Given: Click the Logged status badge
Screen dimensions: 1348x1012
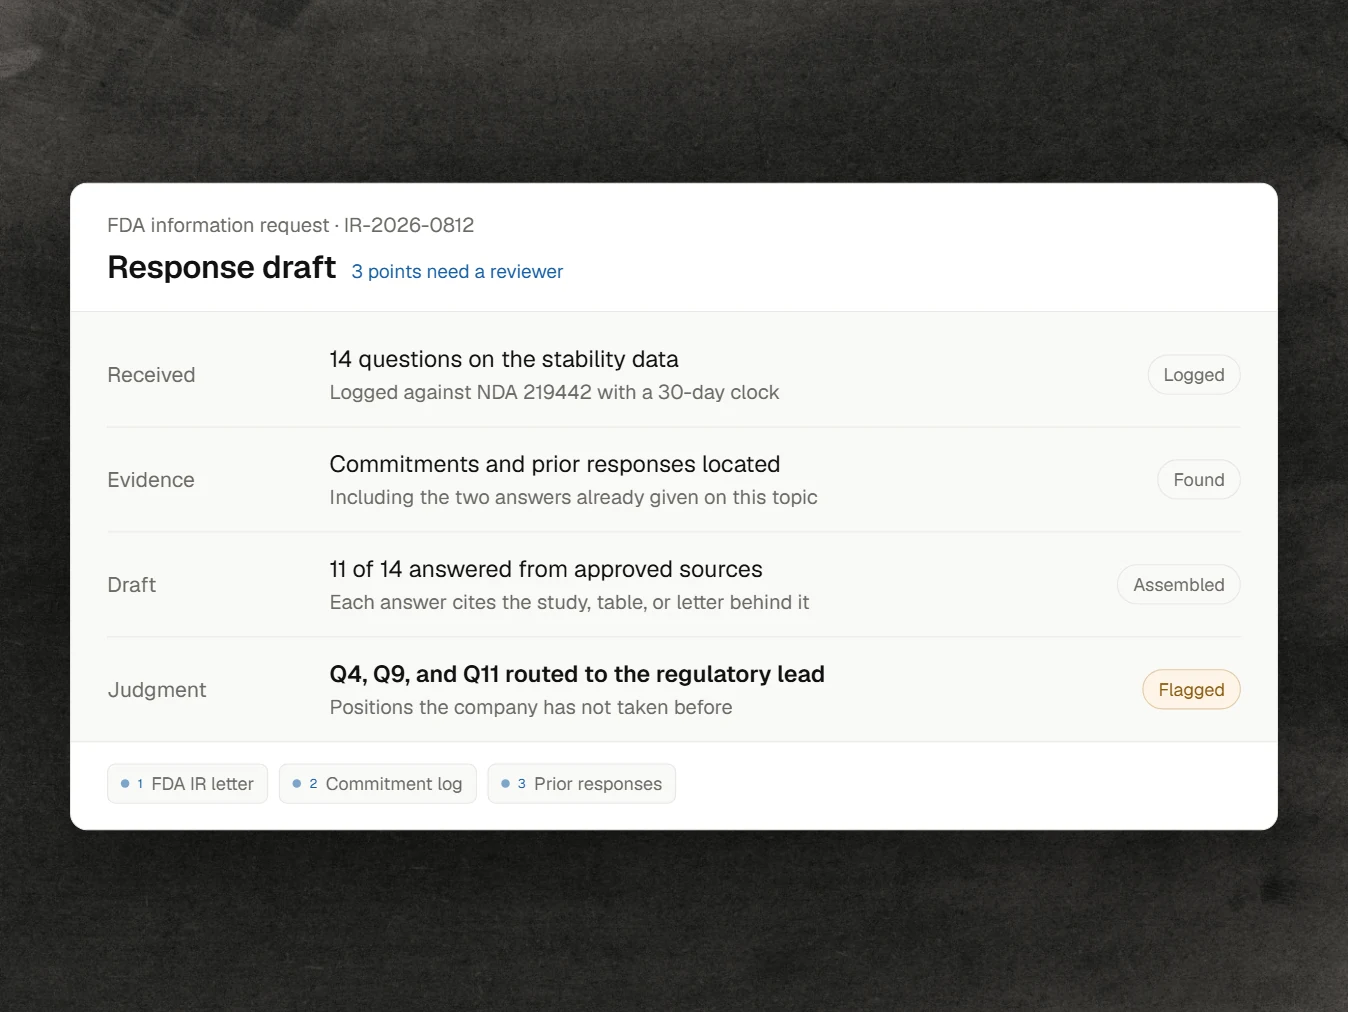Looking at the screenshot, I should [1193, 375].
